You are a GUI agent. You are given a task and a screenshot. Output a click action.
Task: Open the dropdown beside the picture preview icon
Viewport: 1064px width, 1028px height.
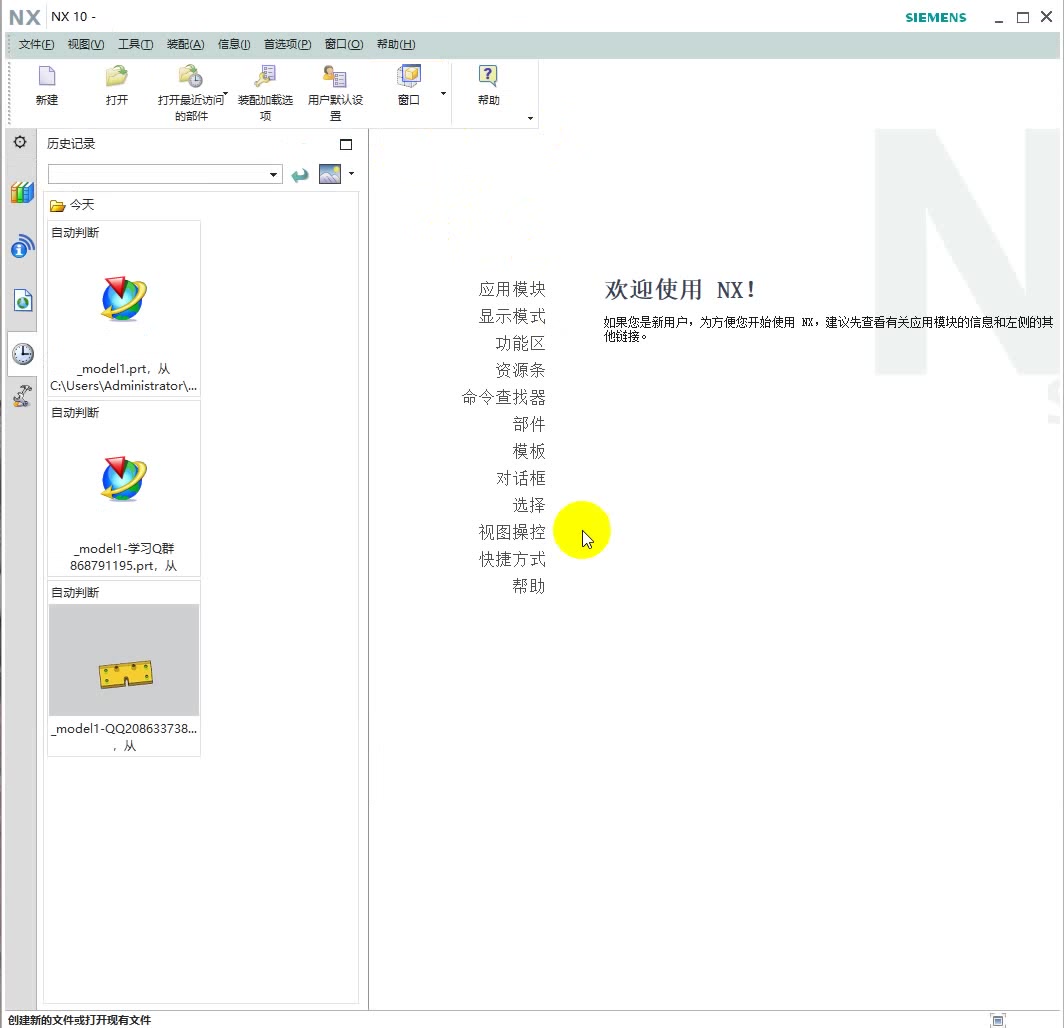pos(350,174)
